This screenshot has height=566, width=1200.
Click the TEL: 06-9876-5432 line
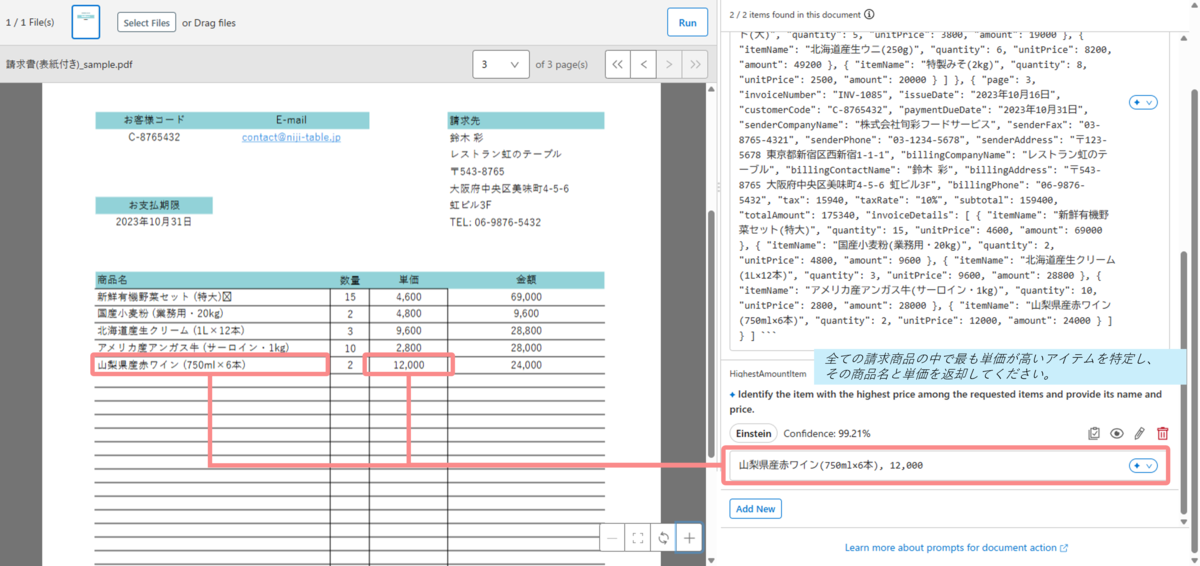click(x=496, y=222)
